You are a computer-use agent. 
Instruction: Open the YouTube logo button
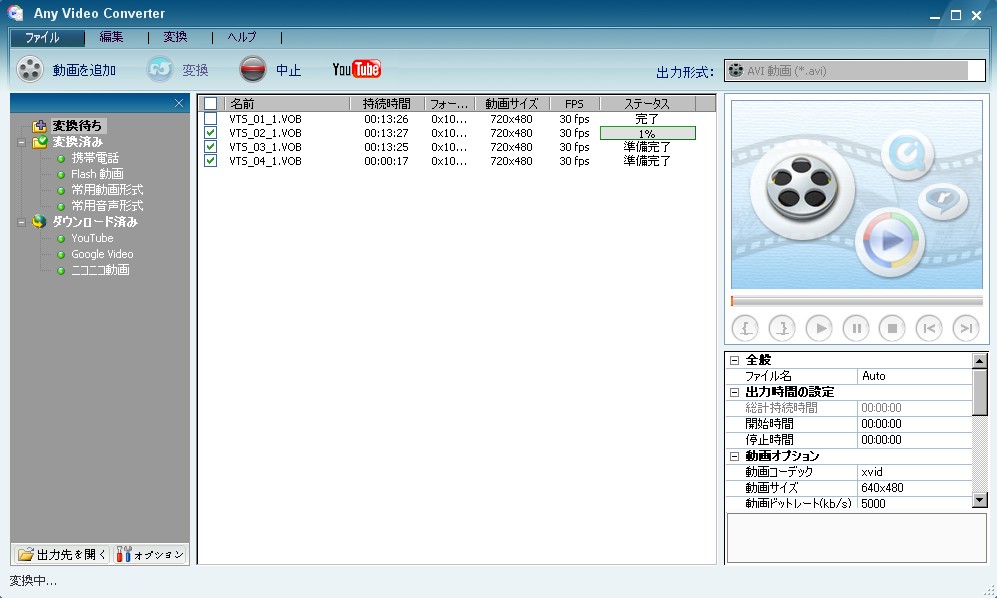[x=357, y=69]
